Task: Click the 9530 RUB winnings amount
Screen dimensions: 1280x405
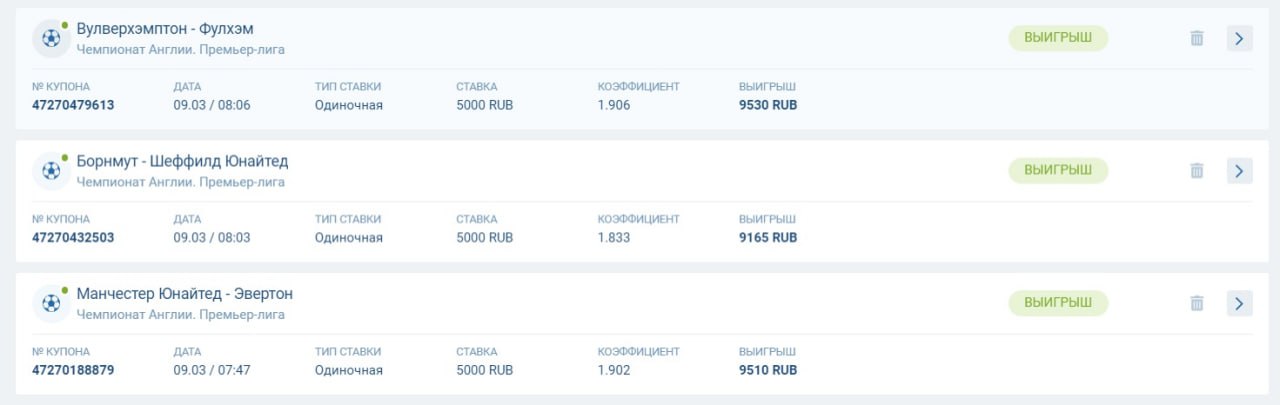Action: [767, 105]
